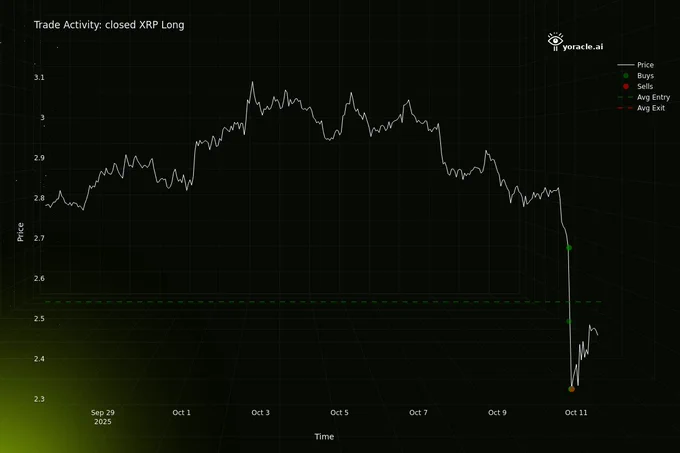680x453 pixels.
Task: Click the 'Oct 3' date label
Action: (x=261, y=413)
